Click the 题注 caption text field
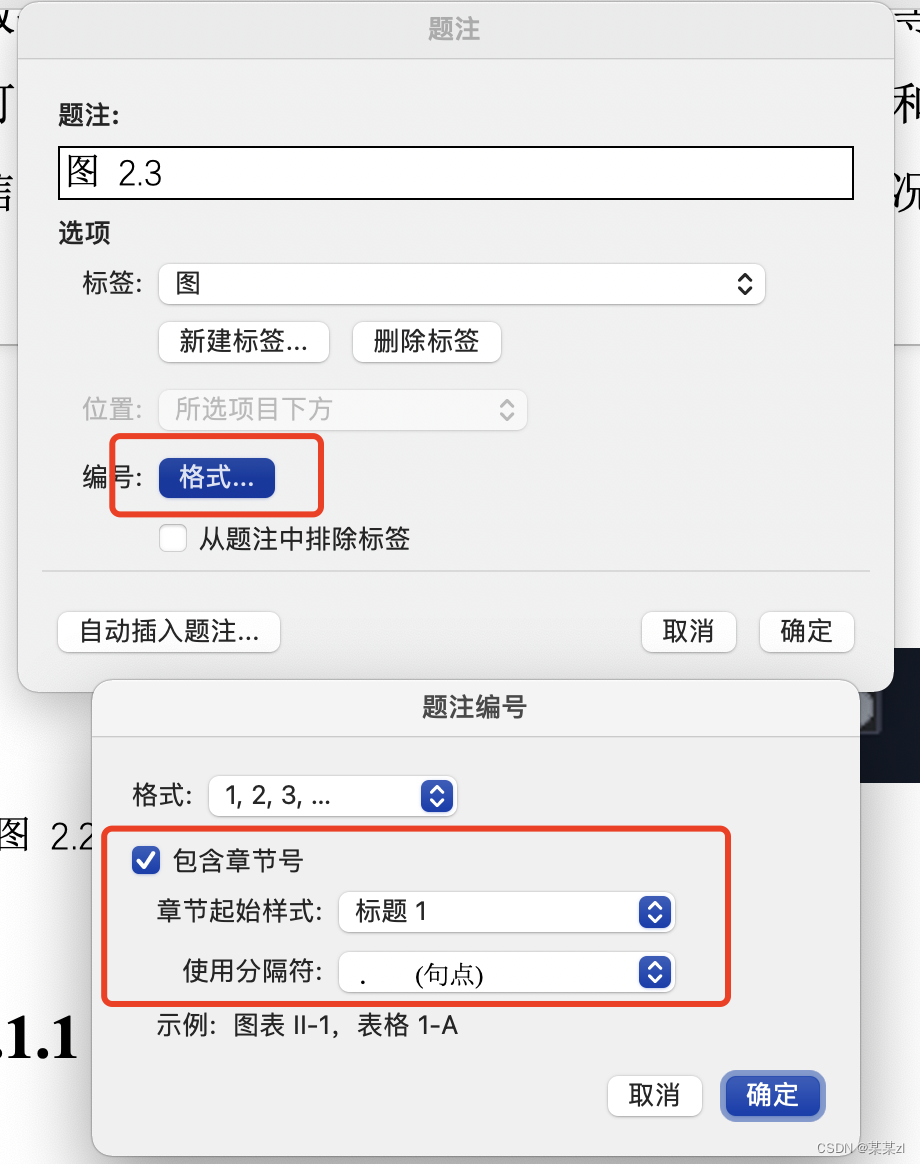This screenshot has width=920, height=1164. pyautogui.click(x=456, y=173)
